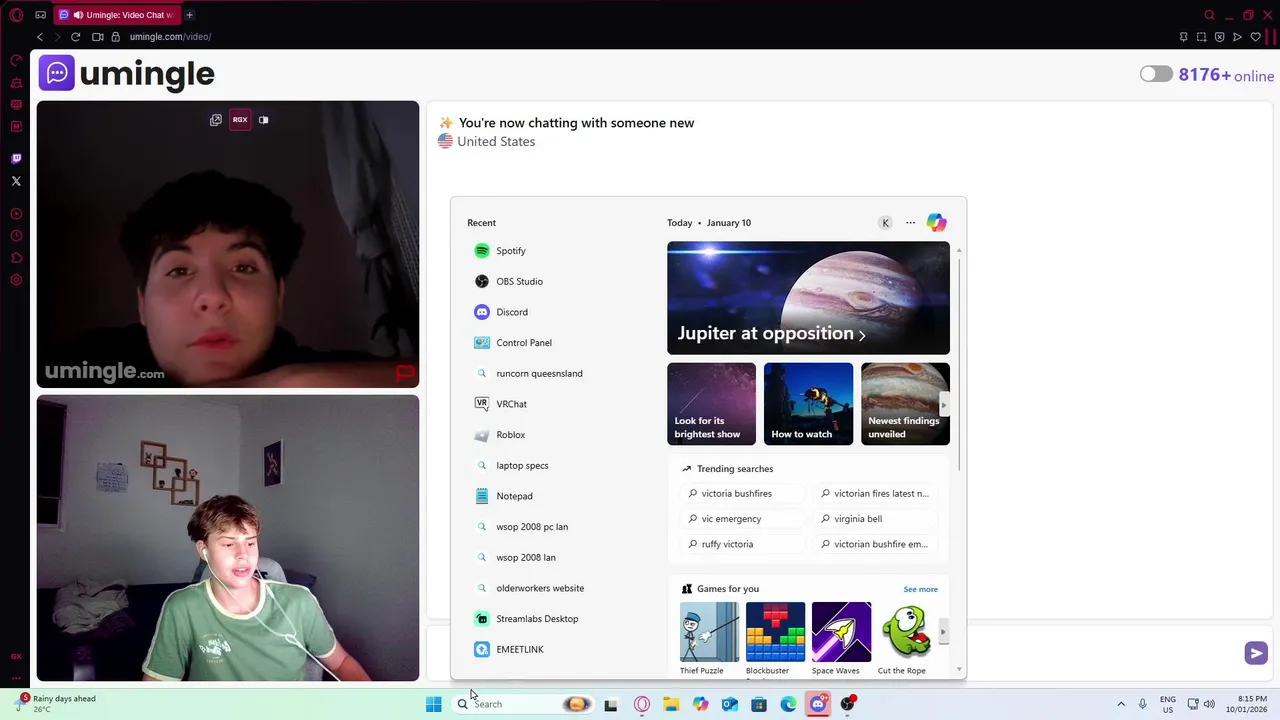Open the ad blocker shield icon

1219,37
